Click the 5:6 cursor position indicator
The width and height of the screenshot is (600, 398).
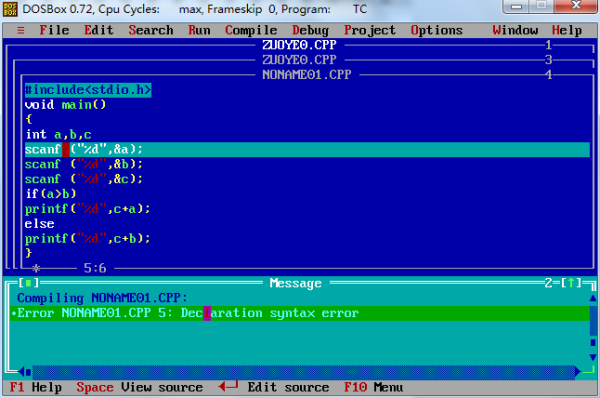95,268
